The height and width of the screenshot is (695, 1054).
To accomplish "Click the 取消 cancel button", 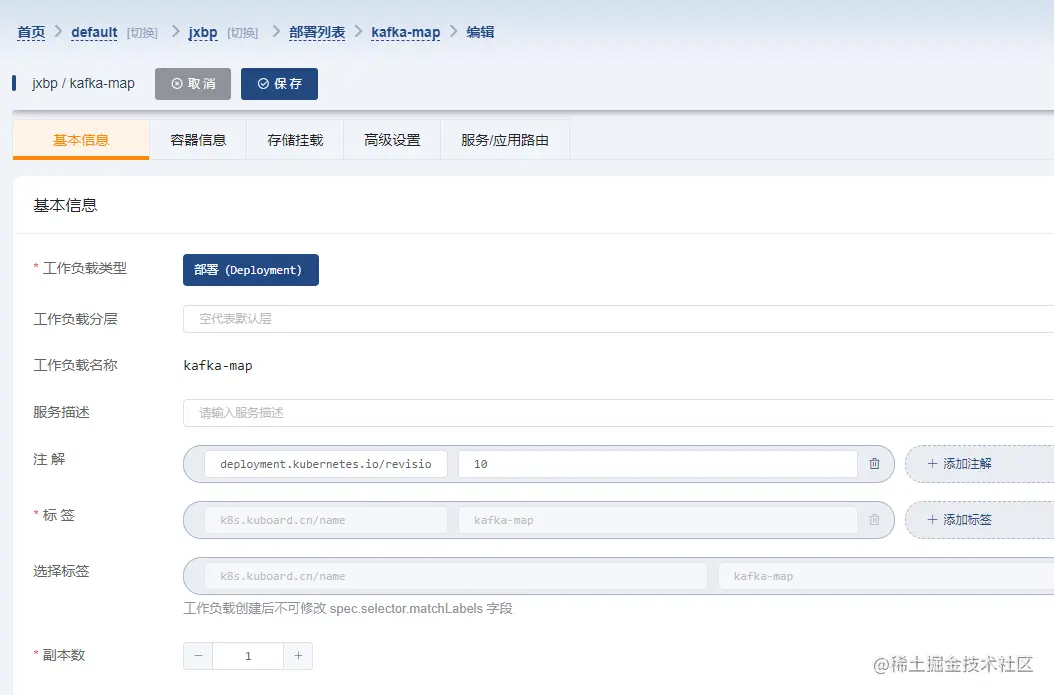I will click(x=193, y=84).
